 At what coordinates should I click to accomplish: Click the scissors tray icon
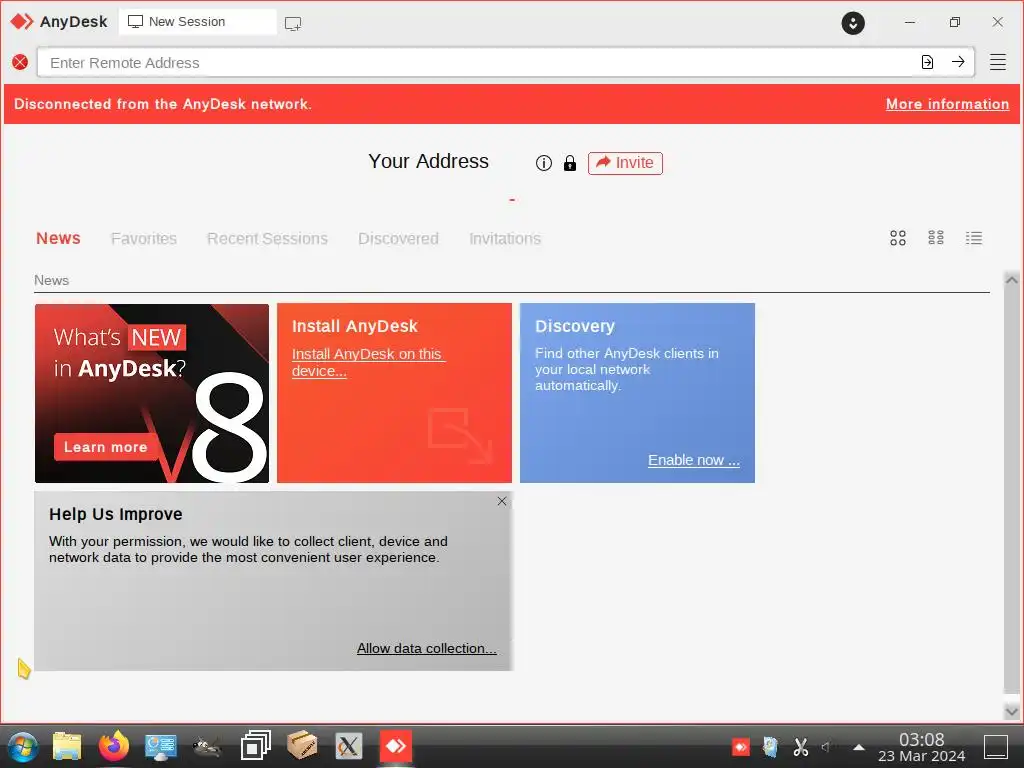(801, 746)
